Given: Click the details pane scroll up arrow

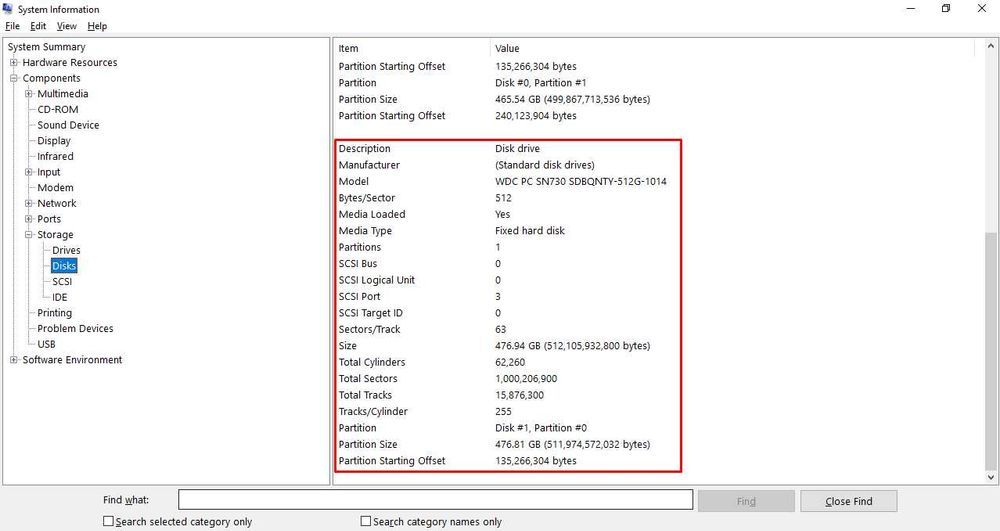Looking at the screenshot, I should tap(990, 47).
